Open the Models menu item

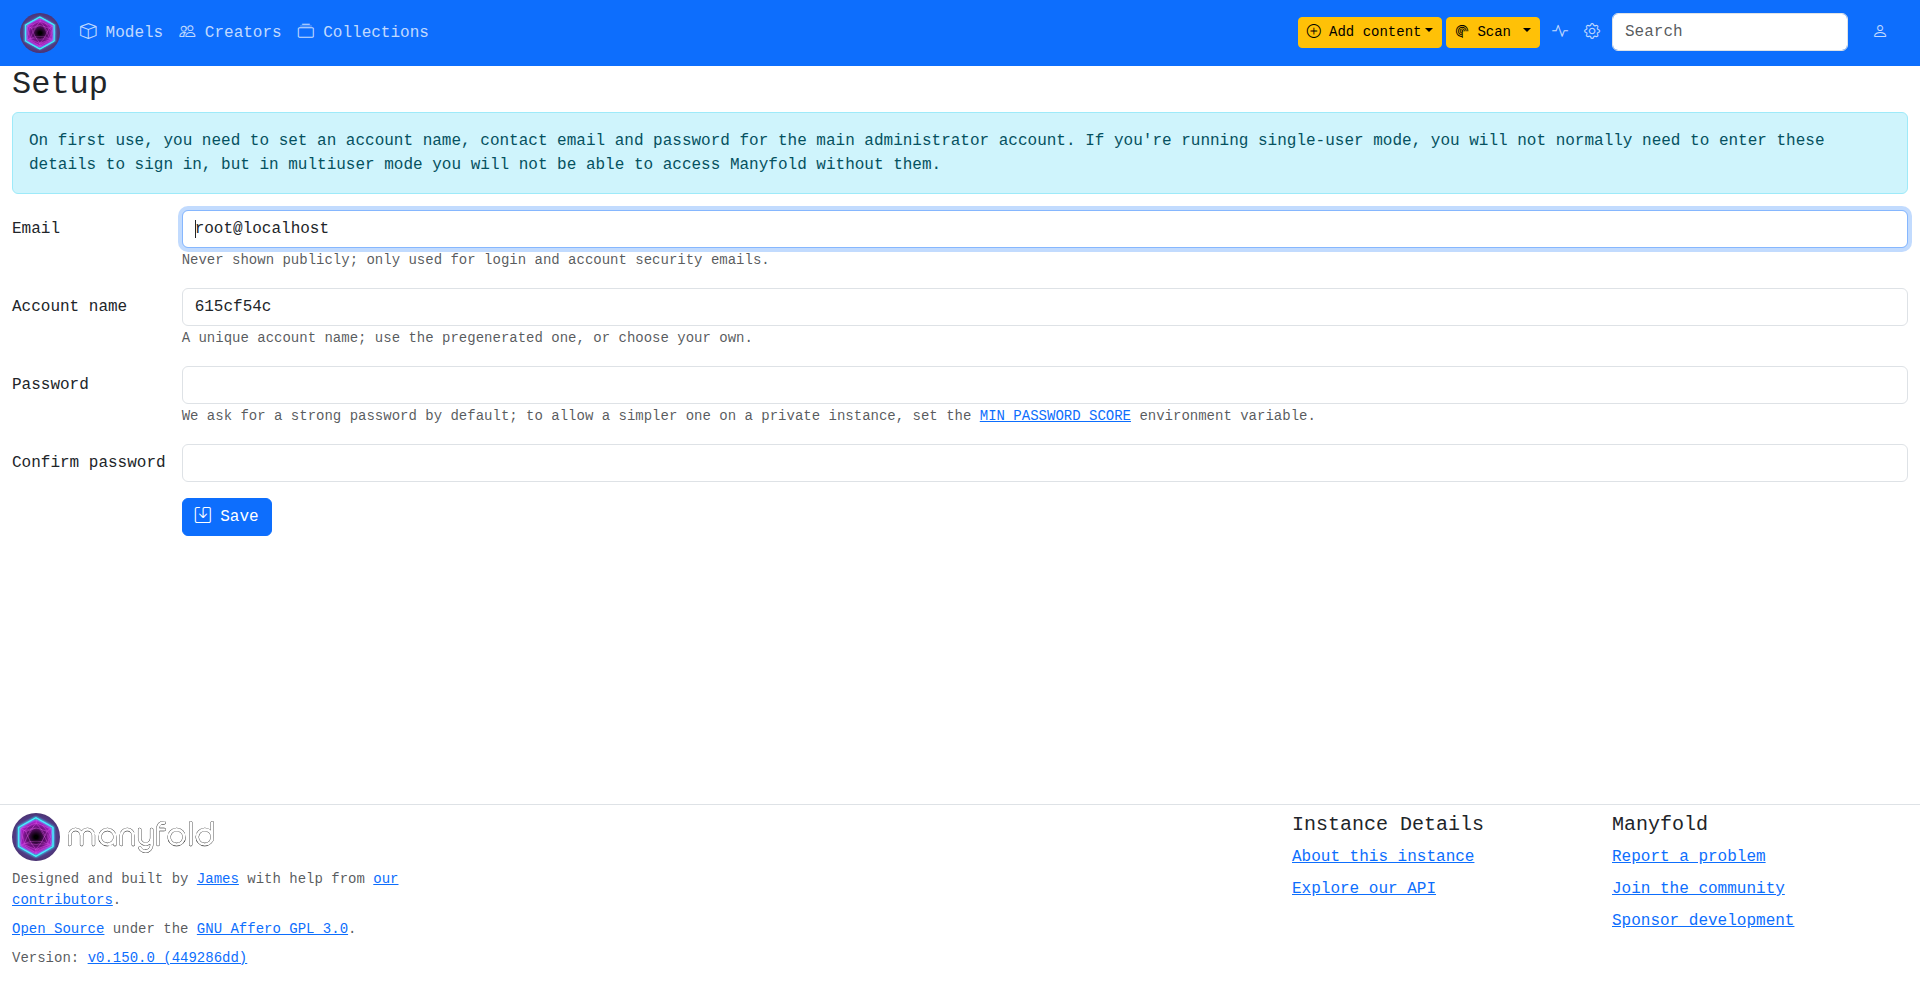[x=121, y=32]
